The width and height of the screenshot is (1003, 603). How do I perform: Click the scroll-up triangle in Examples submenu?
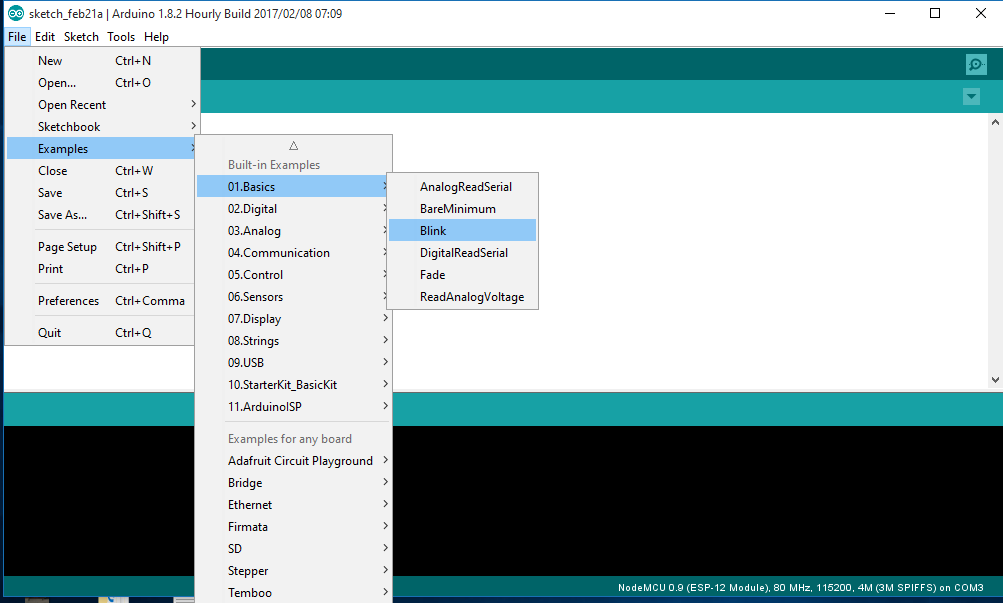pyautogui.click(x=294, y=146)
